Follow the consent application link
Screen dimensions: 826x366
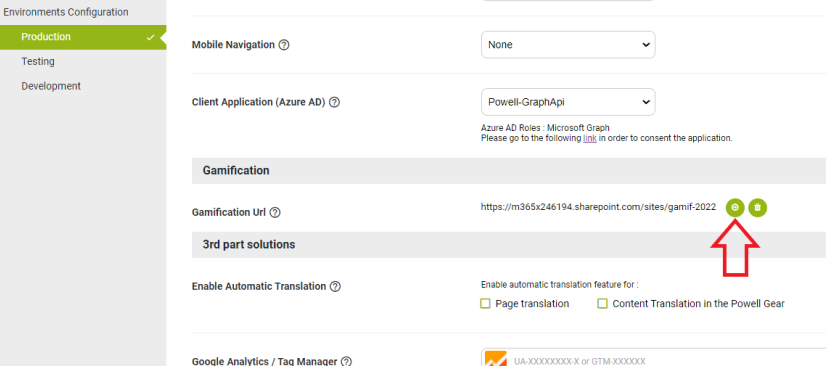click(589, 139)
